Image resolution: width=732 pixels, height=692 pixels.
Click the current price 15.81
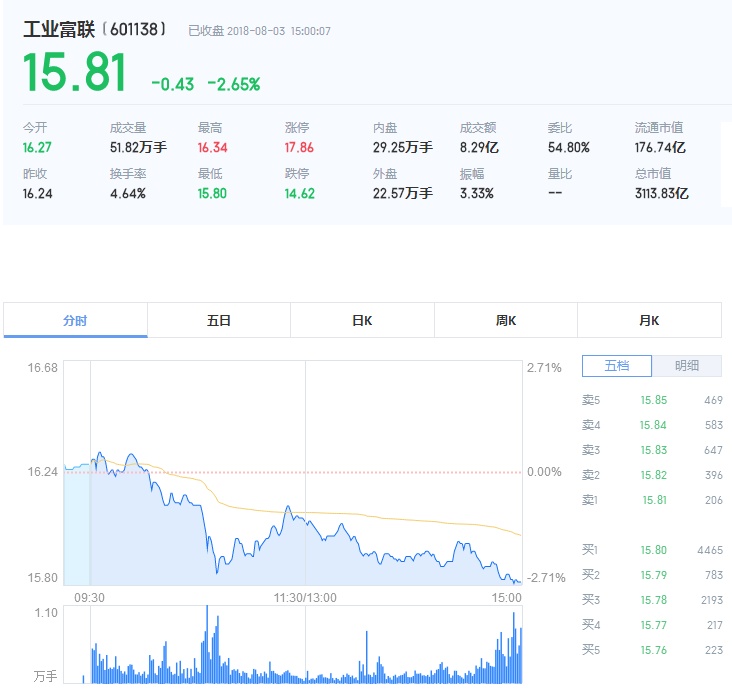click(75, 72)
